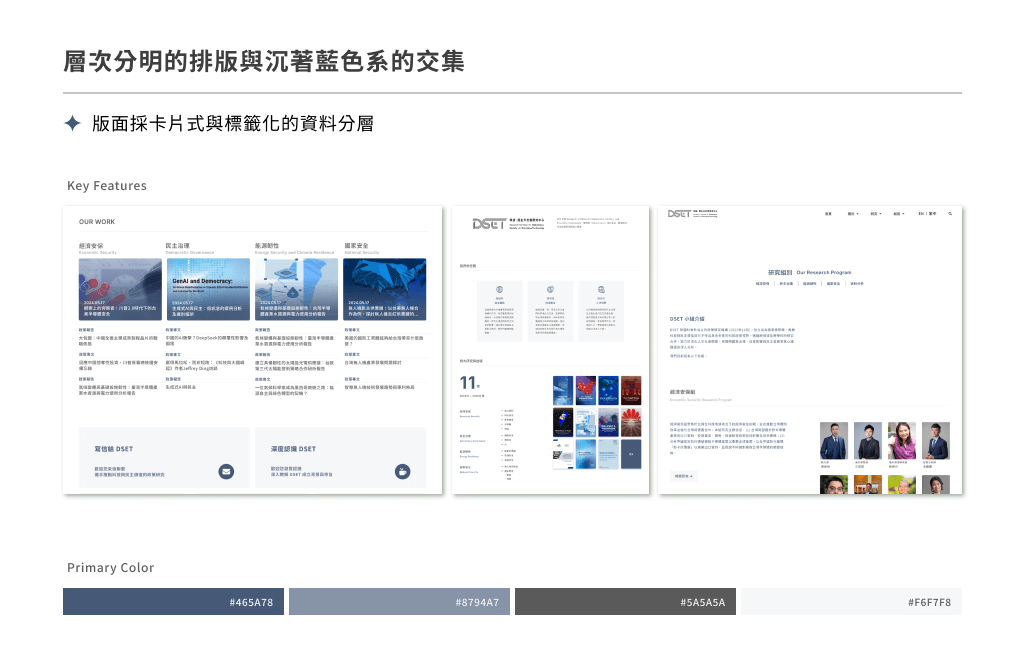Click the 經濟安保 featured image card
The width and height of the screenshot is (1024, 658).
[x=120, y=289]
